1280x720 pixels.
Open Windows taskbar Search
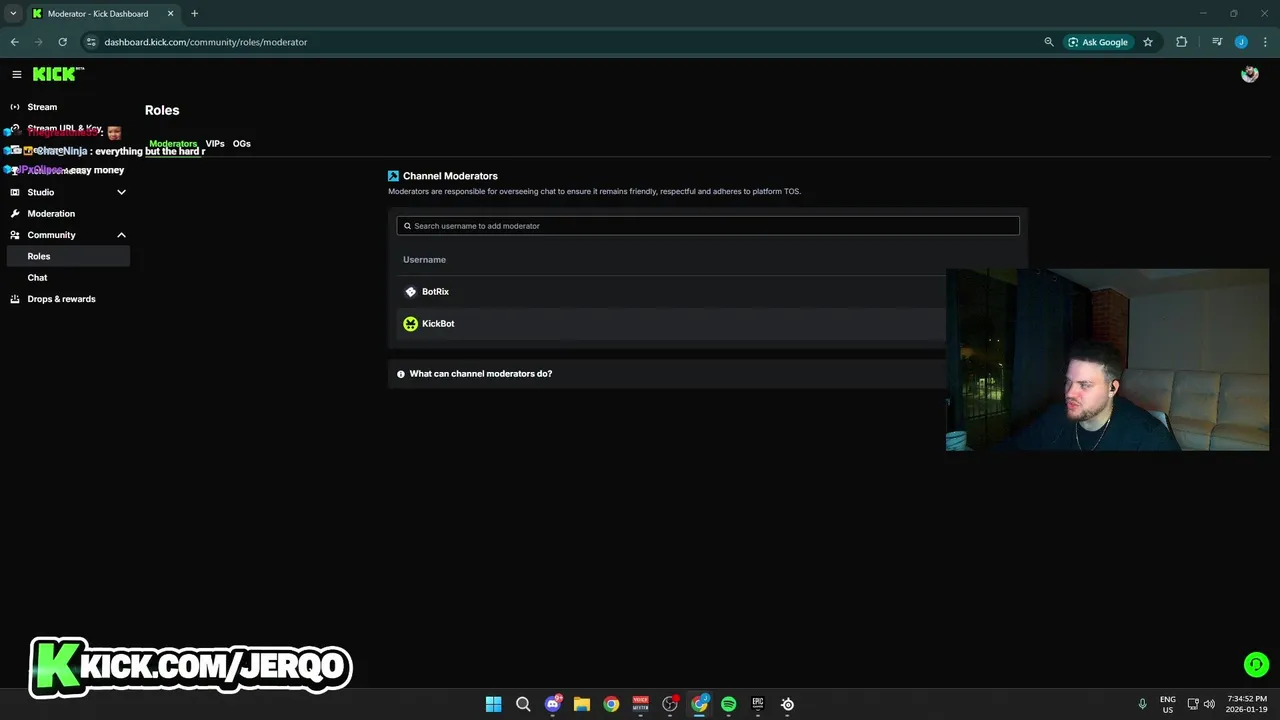[x=523, y=704]
